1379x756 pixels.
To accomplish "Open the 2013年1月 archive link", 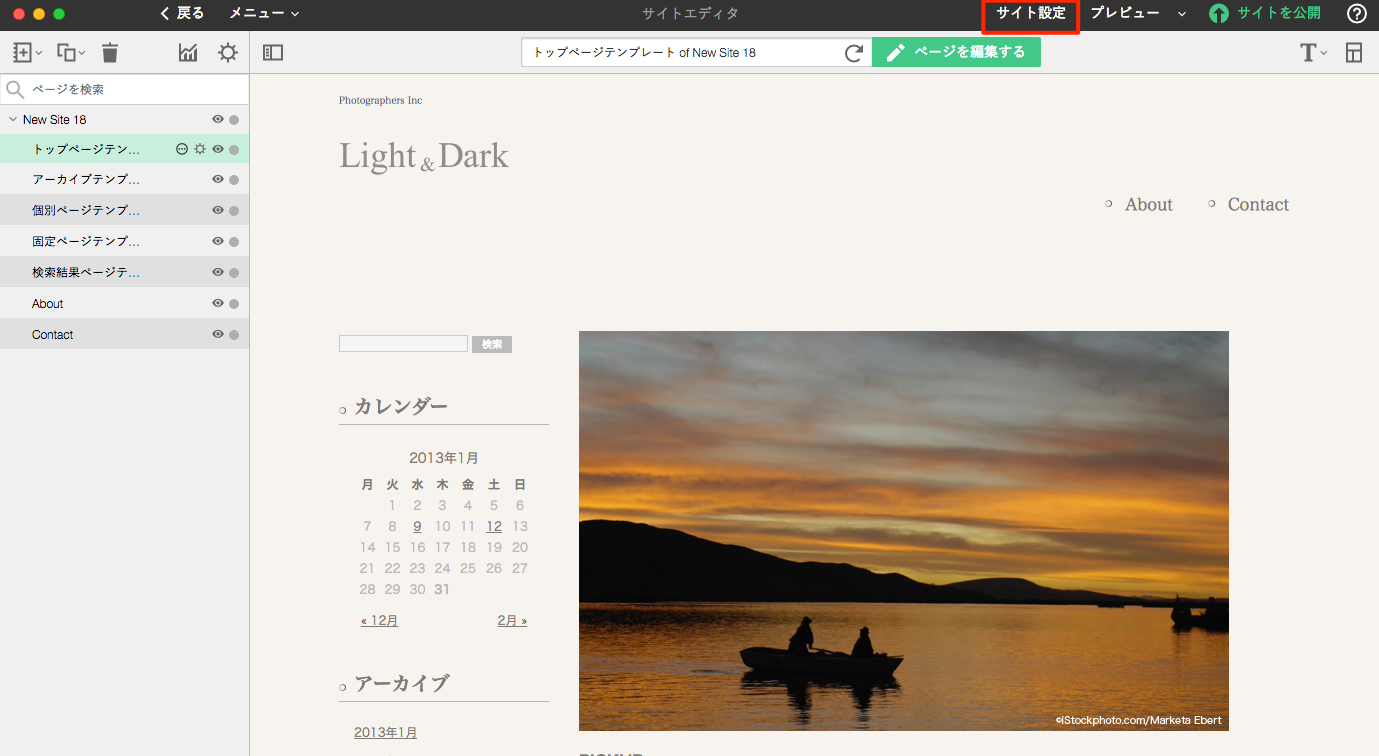I will (x=385, y=732).
